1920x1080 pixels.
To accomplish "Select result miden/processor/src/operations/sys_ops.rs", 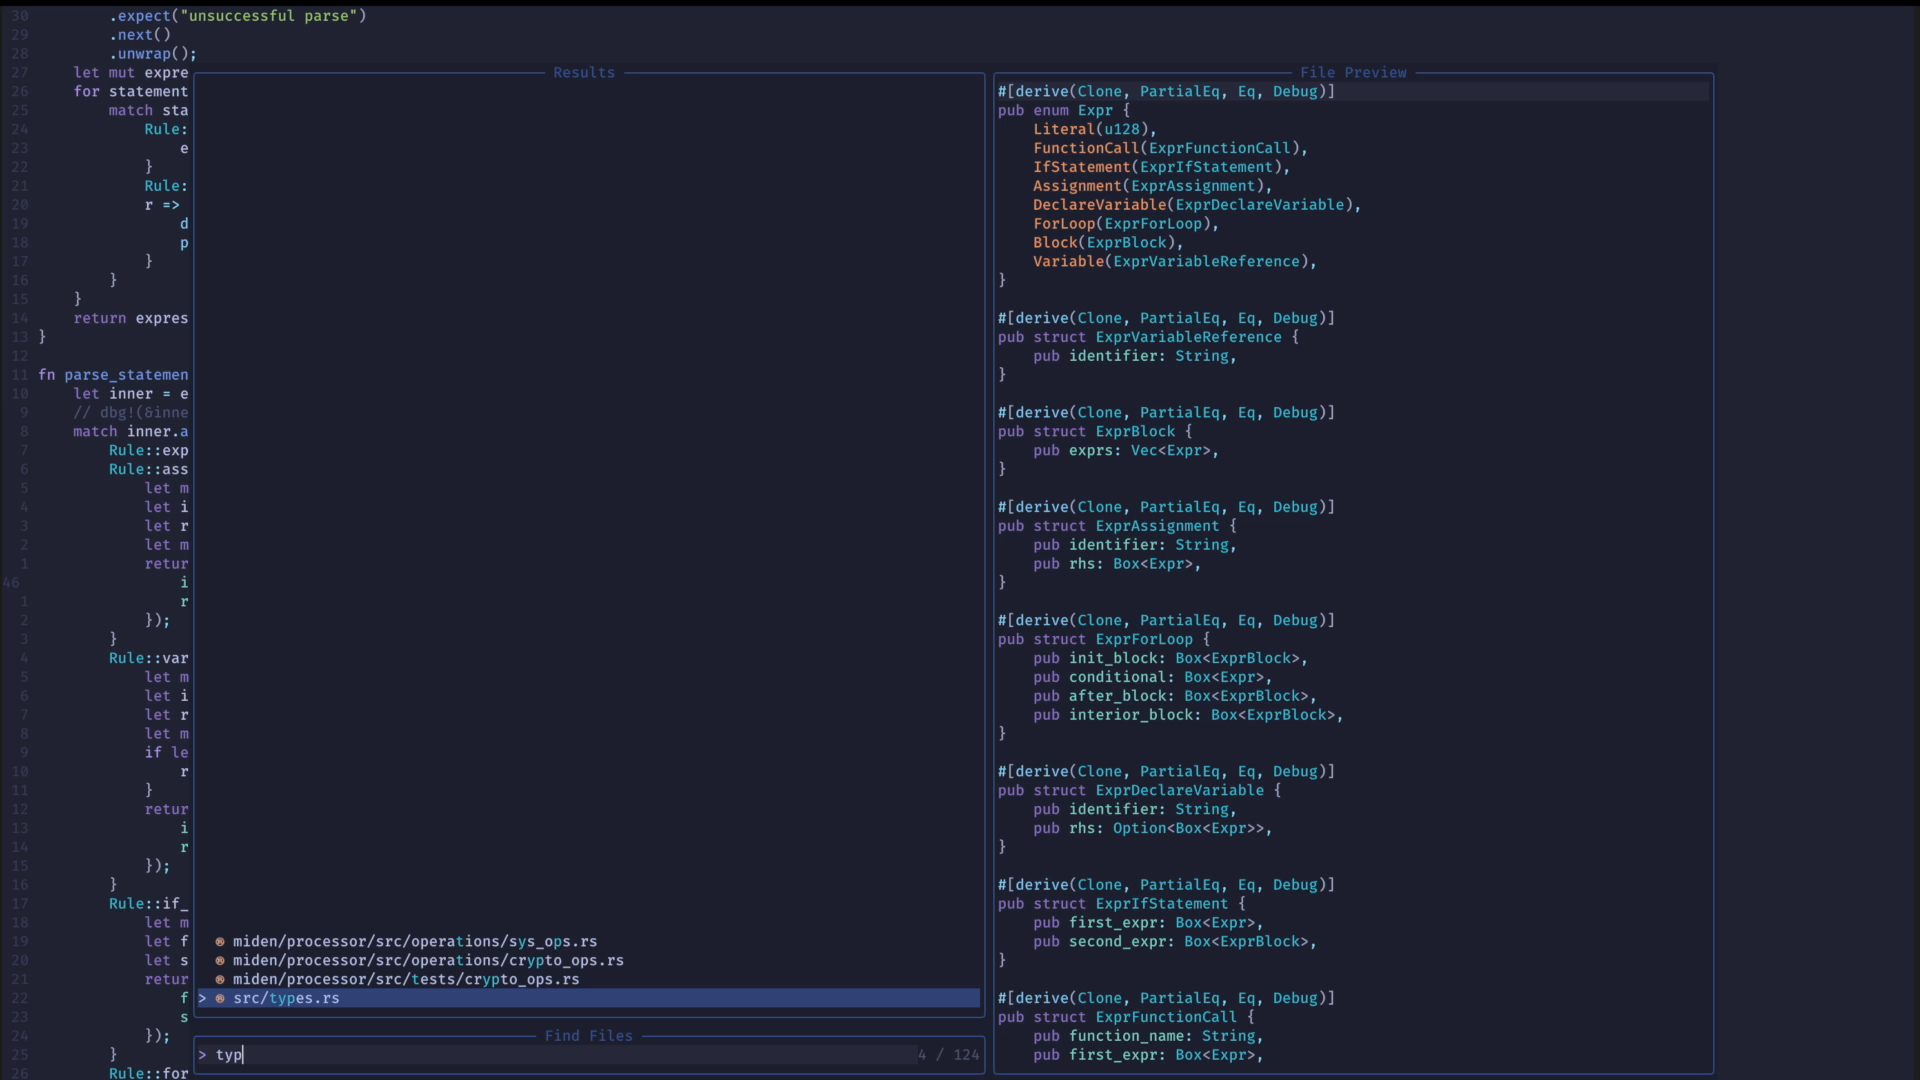I will click(415, 942).
